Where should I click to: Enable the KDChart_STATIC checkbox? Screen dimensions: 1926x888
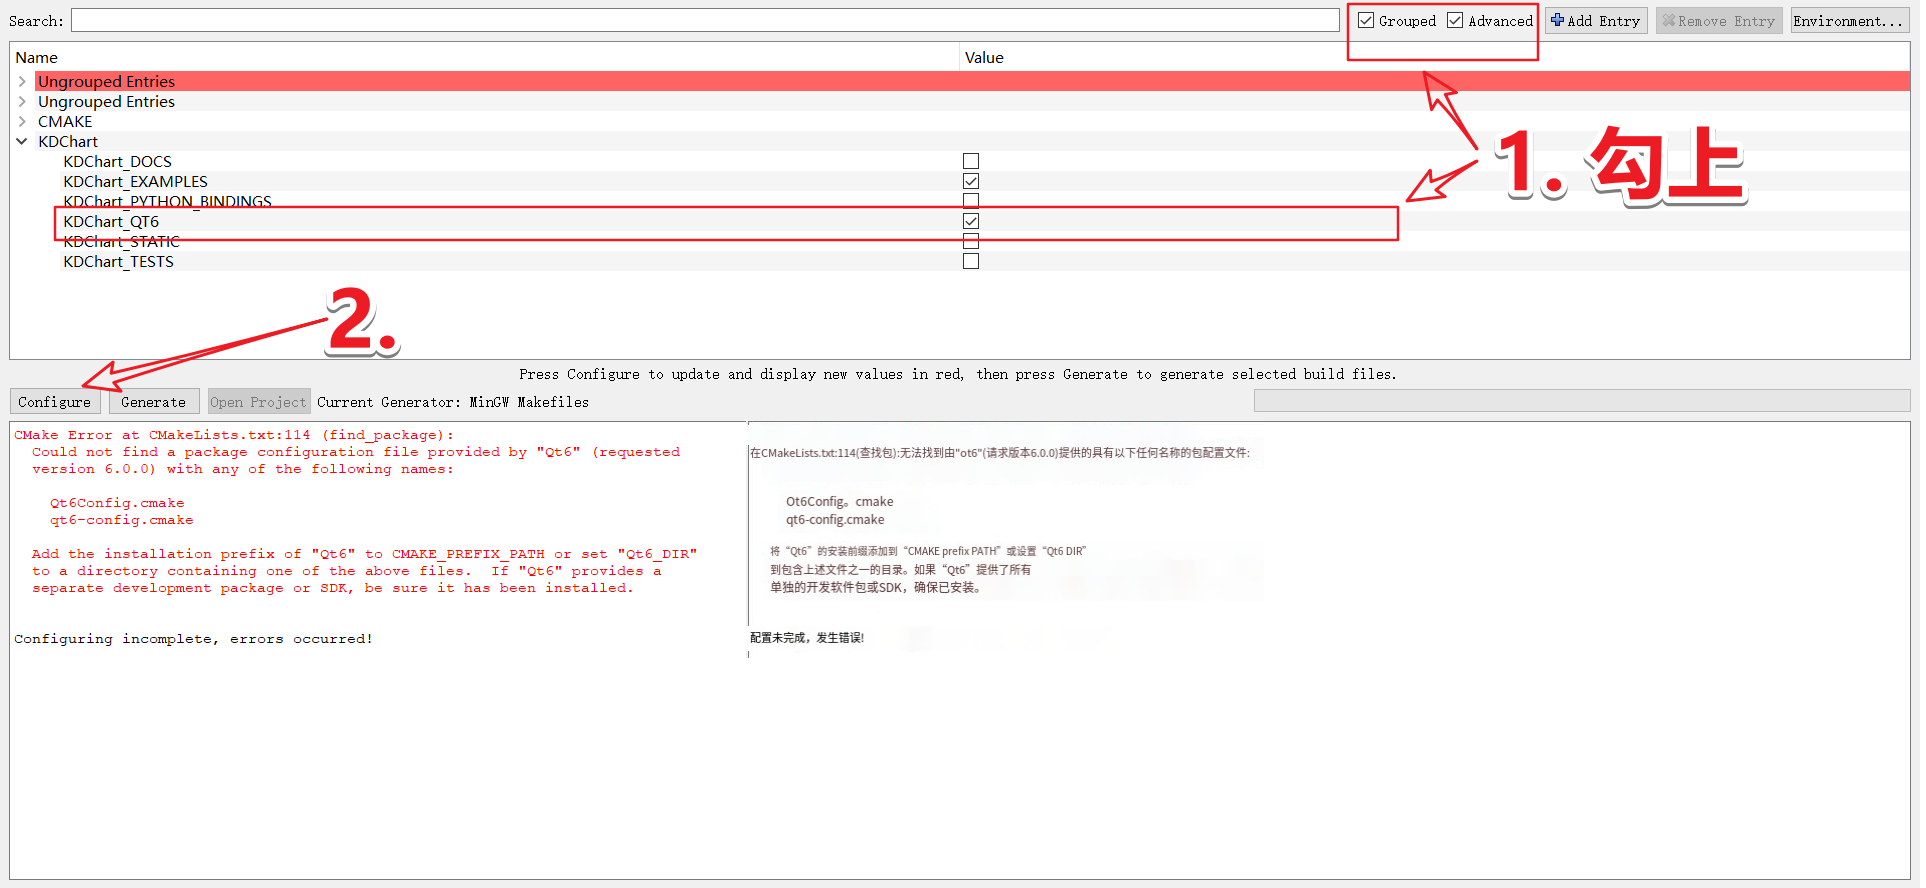(x=971, y=241)
